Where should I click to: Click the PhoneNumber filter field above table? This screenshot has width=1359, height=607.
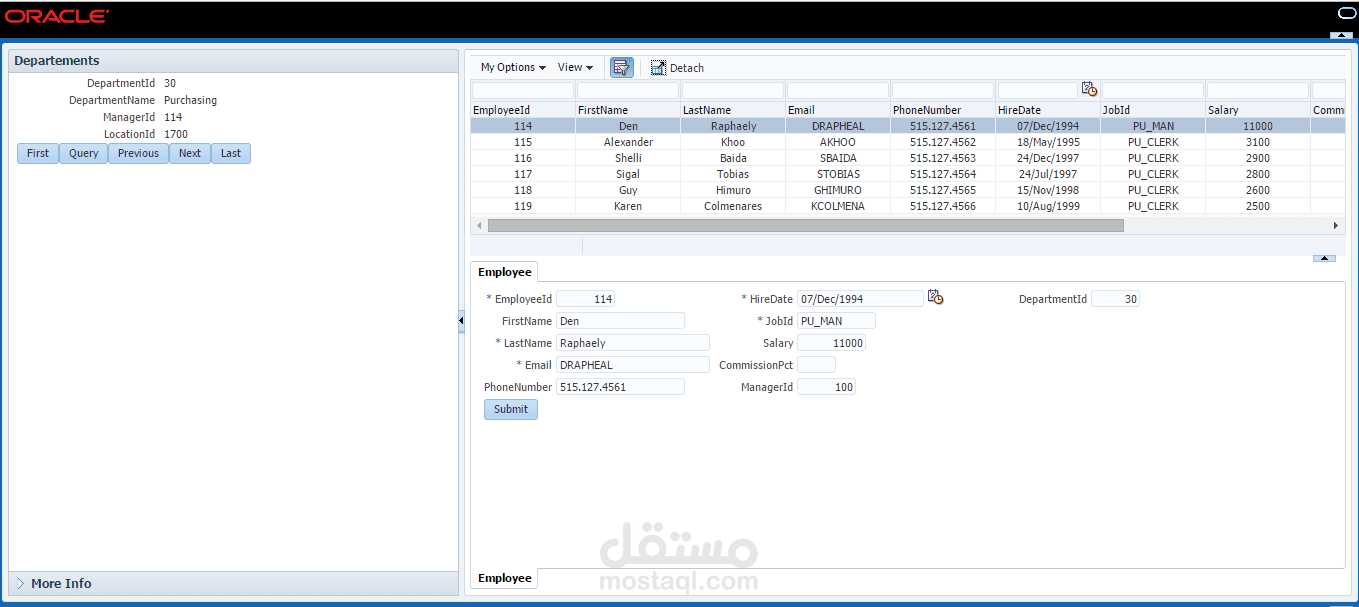[x=943, y=90]
